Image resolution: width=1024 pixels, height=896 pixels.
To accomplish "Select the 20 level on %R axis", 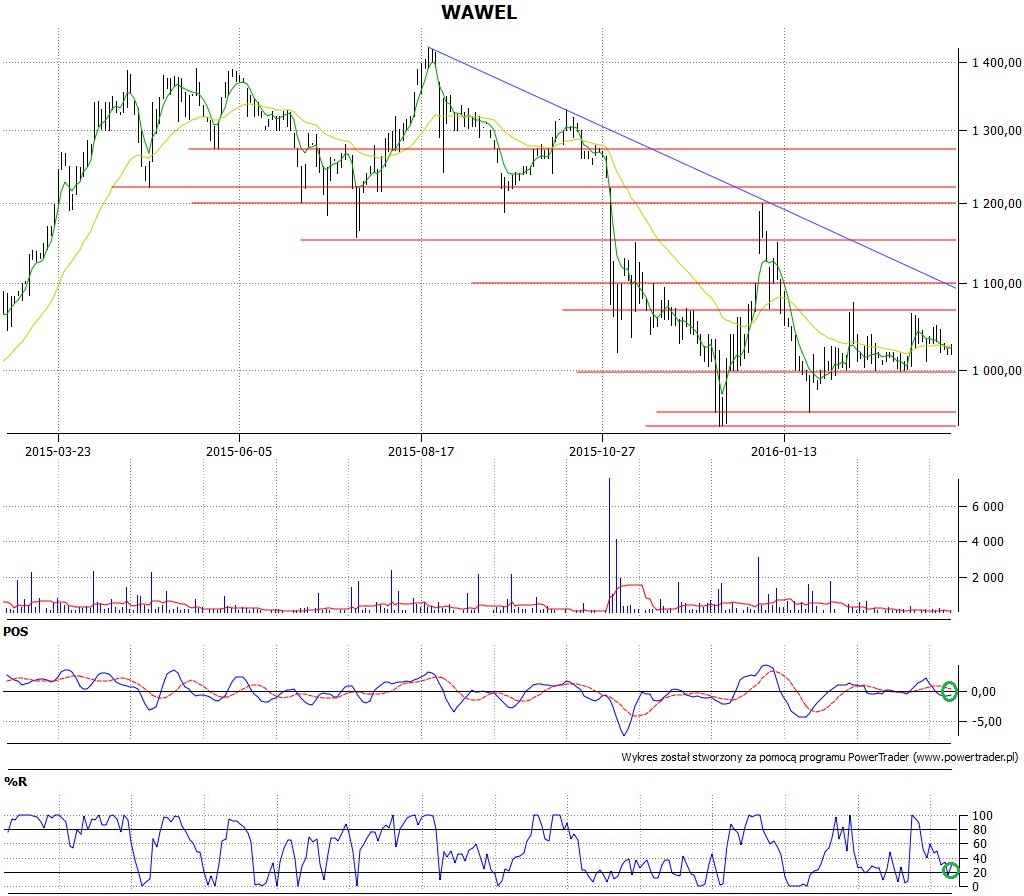I will (981, 873).
